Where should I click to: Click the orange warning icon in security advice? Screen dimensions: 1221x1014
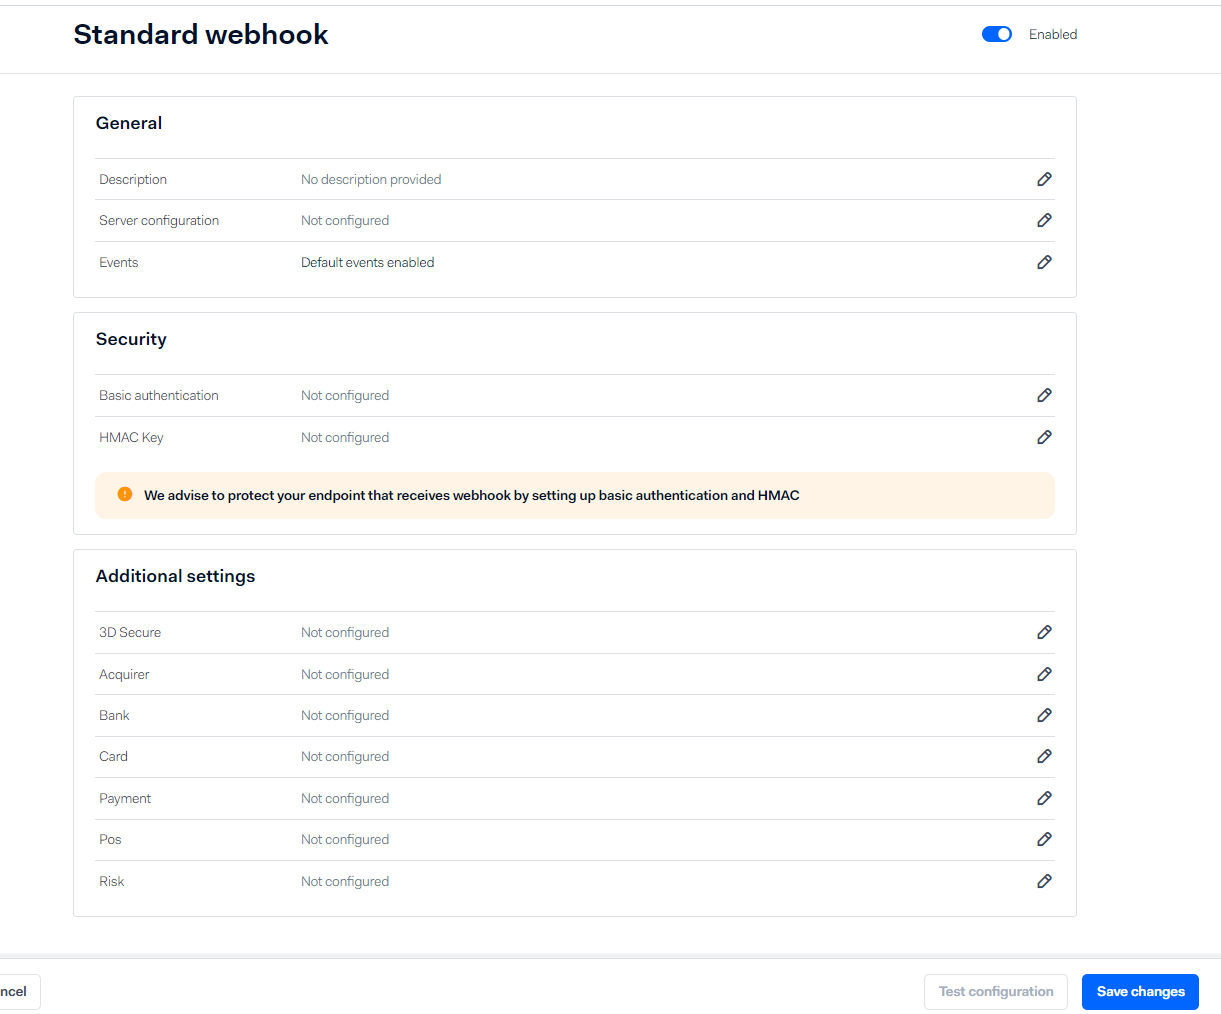(125, 494)
